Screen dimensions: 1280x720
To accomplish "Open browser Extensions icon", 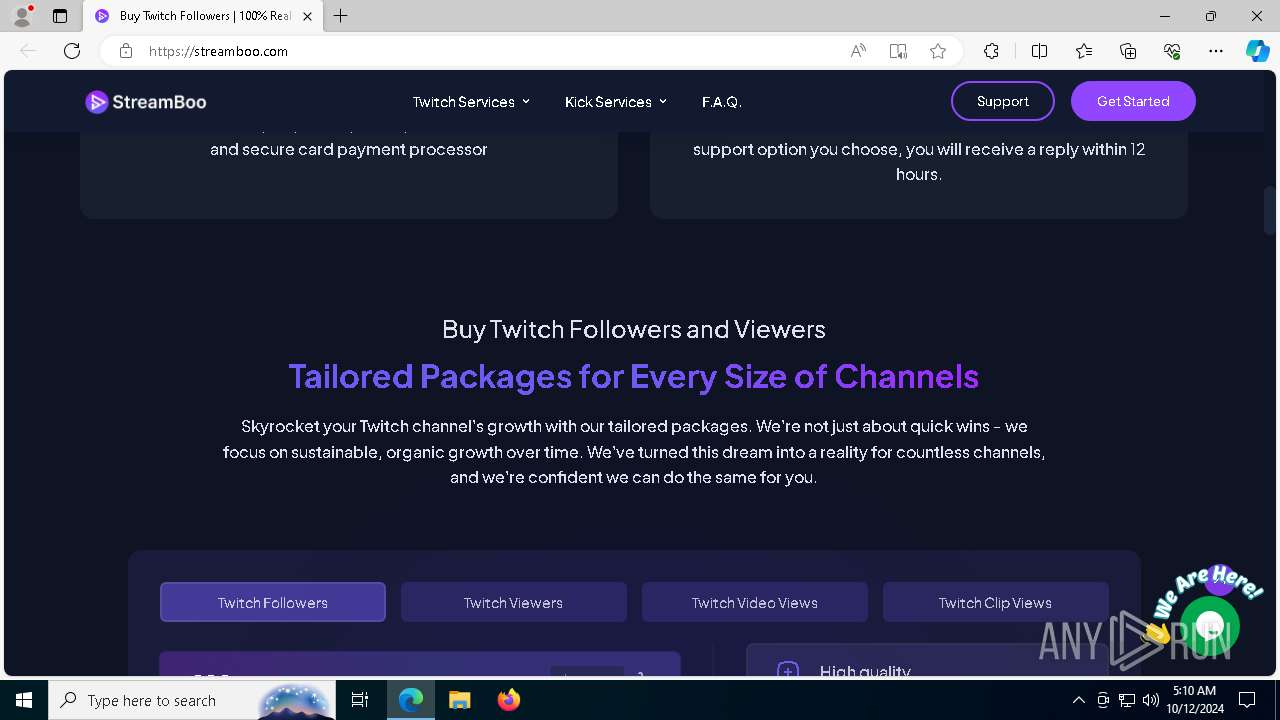I will (x=991, y=51).
